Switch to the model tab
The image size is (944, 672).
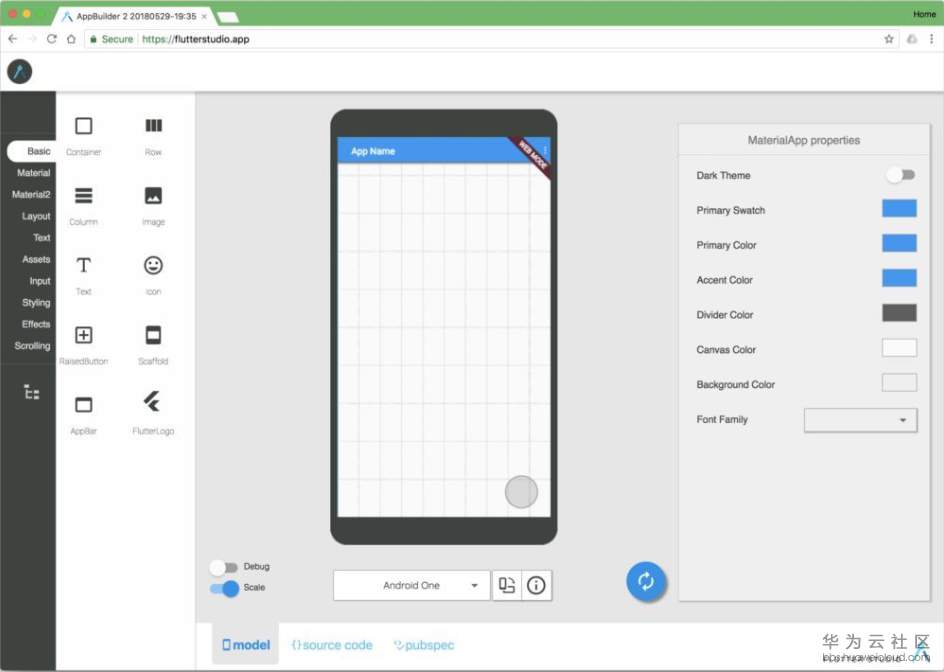click(x=246, y=644)
